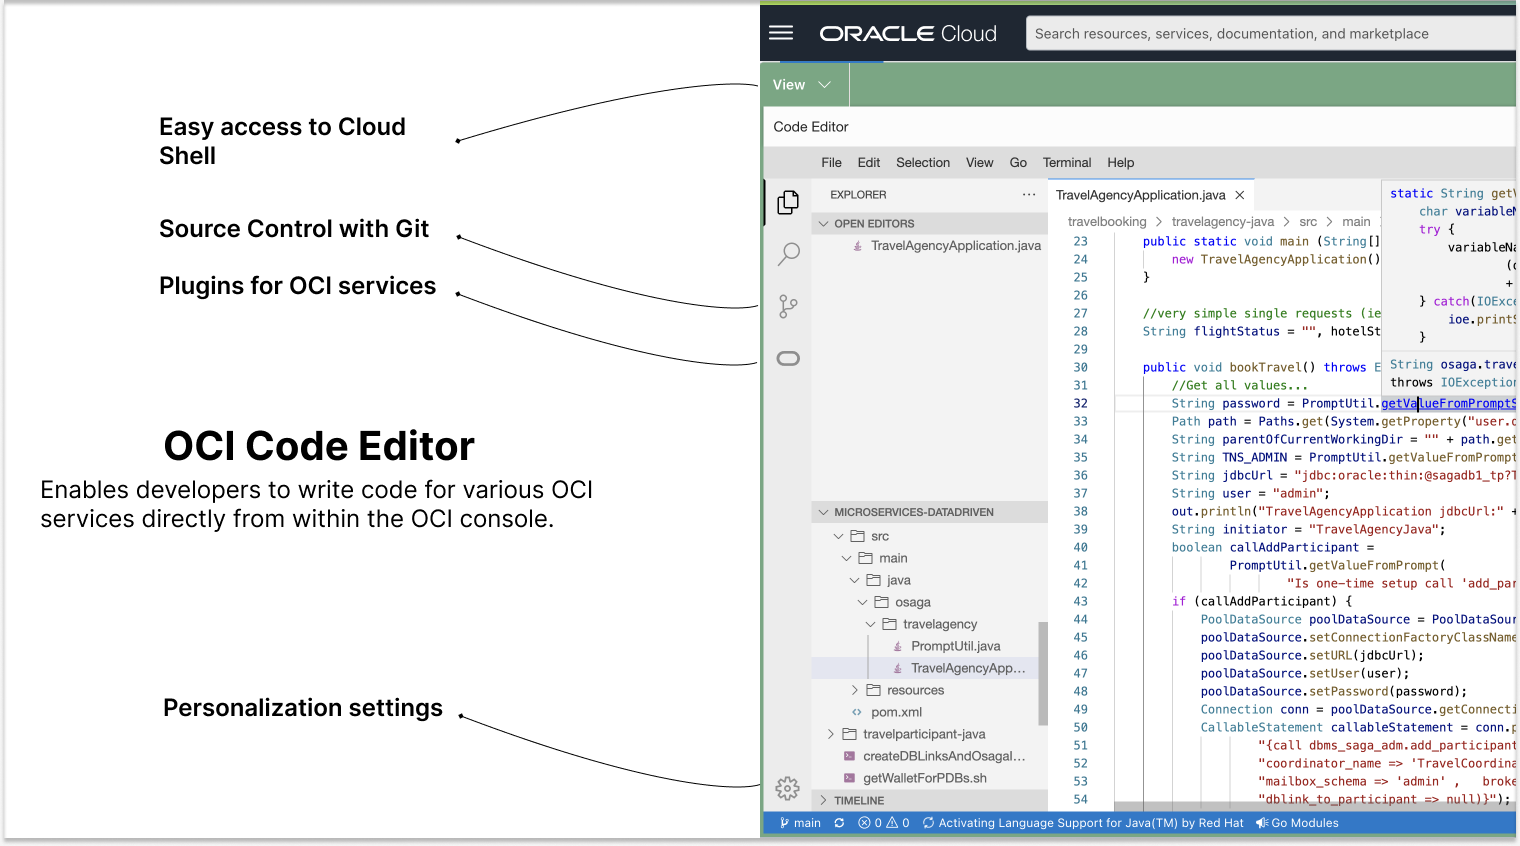Open the Terminal menu
This screenshot has height=846, width=1520.
click(x=1066, y=162)
